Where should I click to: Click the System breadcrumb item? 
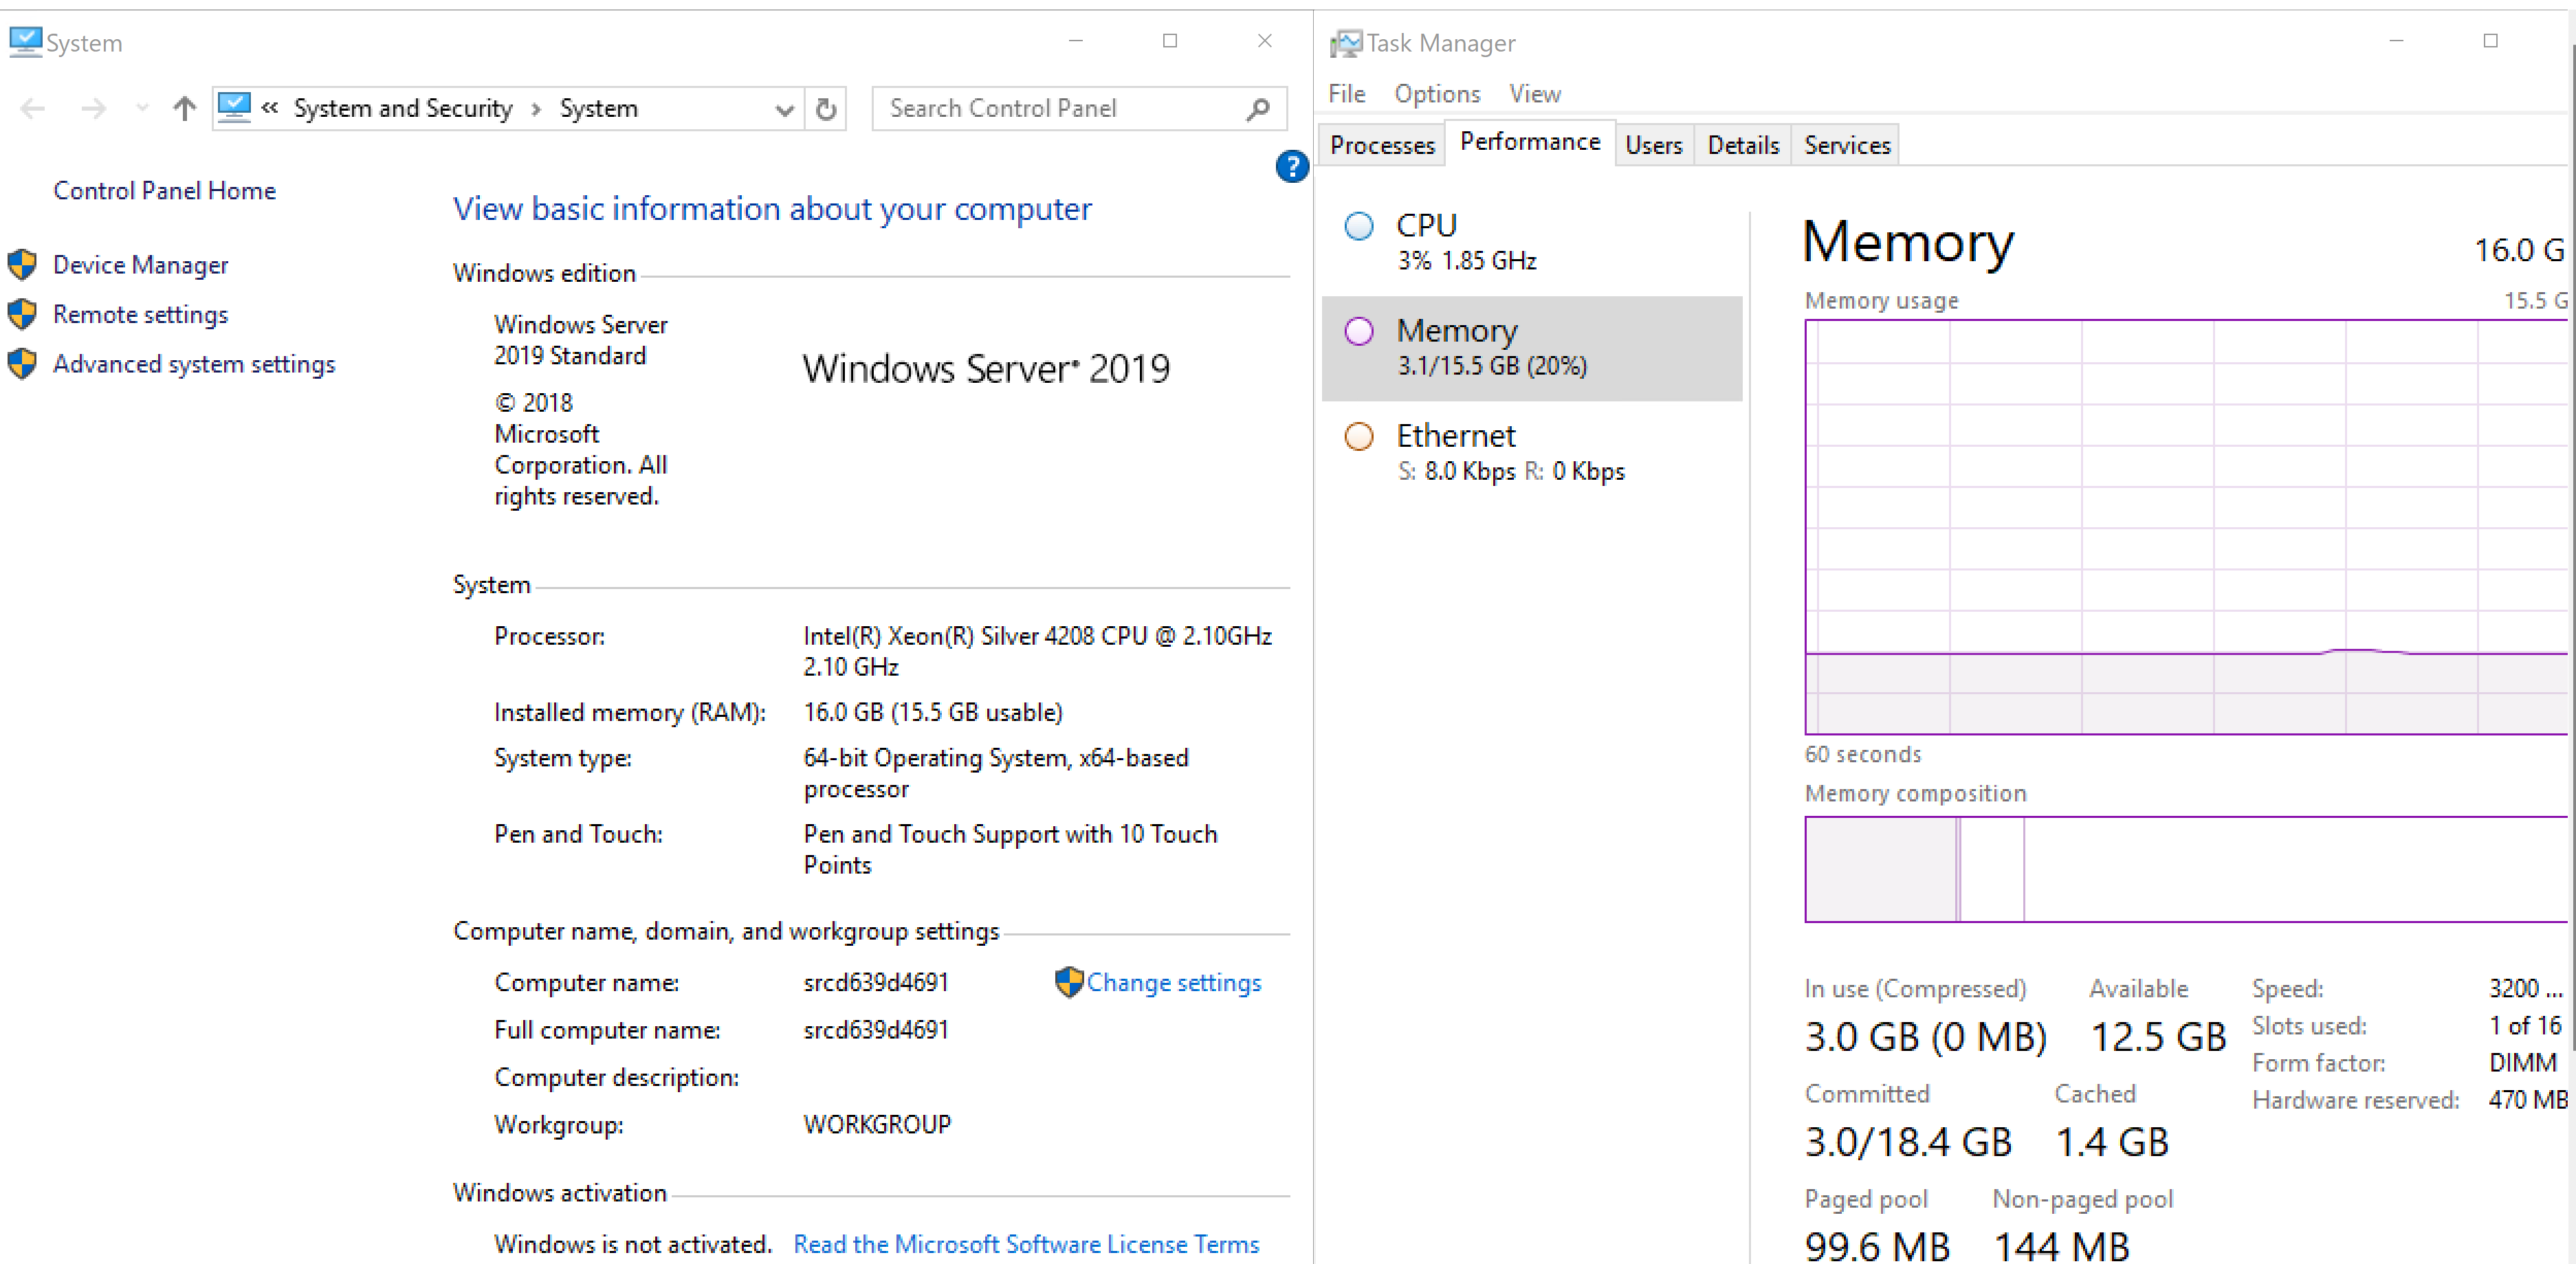598,108
